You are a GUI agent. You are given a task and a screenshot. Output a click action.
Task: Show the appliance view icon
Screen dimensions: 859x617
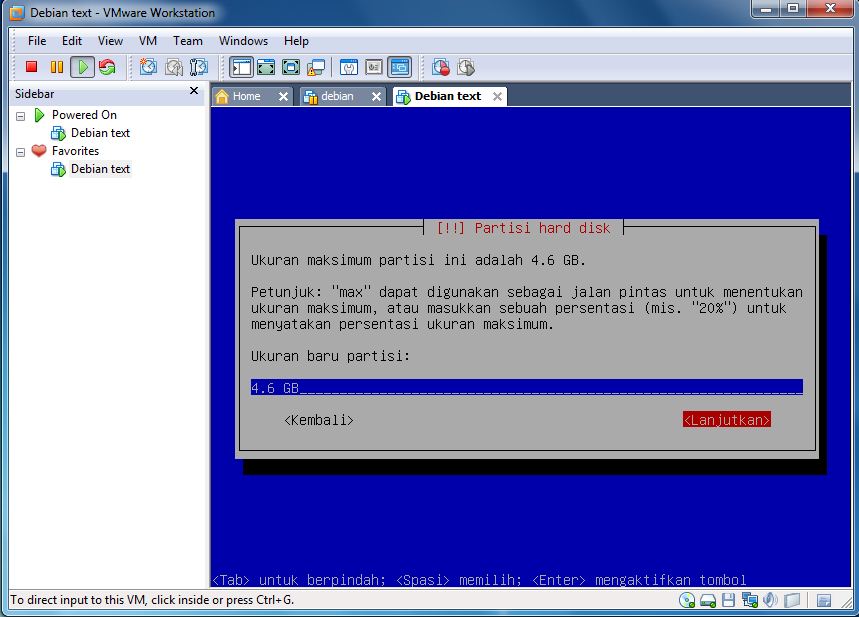tap(374, 67)
